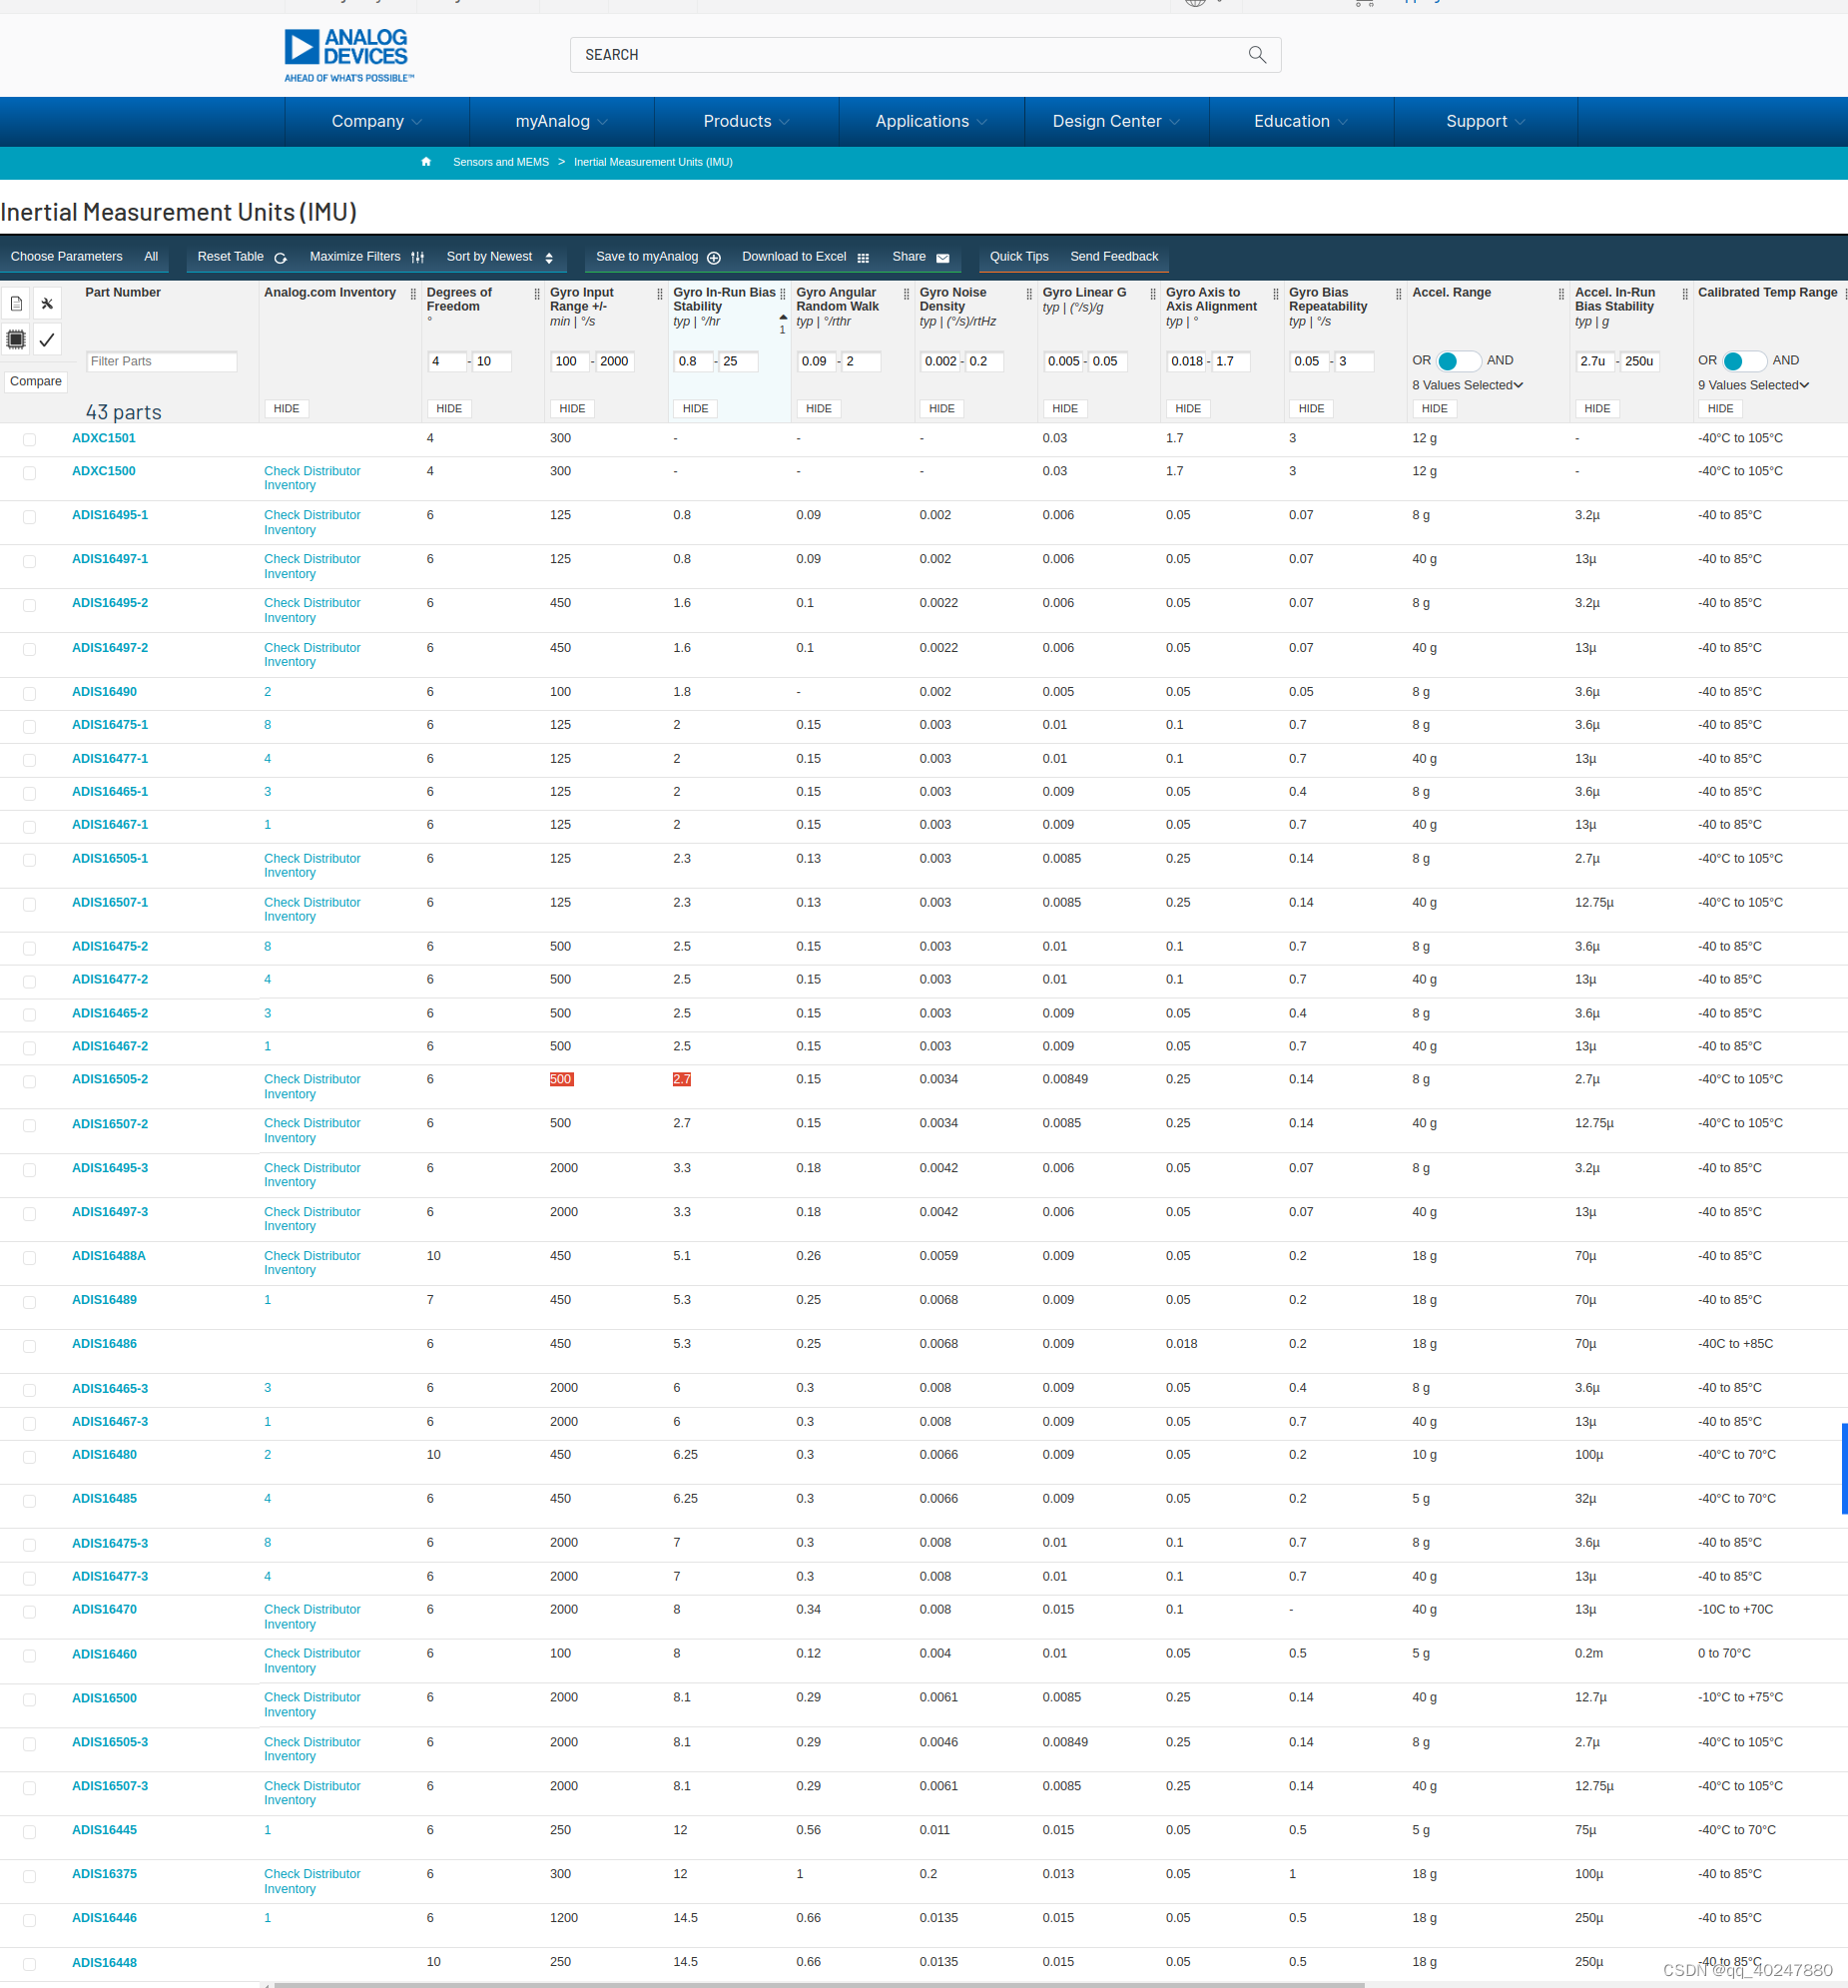Check the ADIS16490 row checkbox

pyautogui.click(x=29, y=694)
